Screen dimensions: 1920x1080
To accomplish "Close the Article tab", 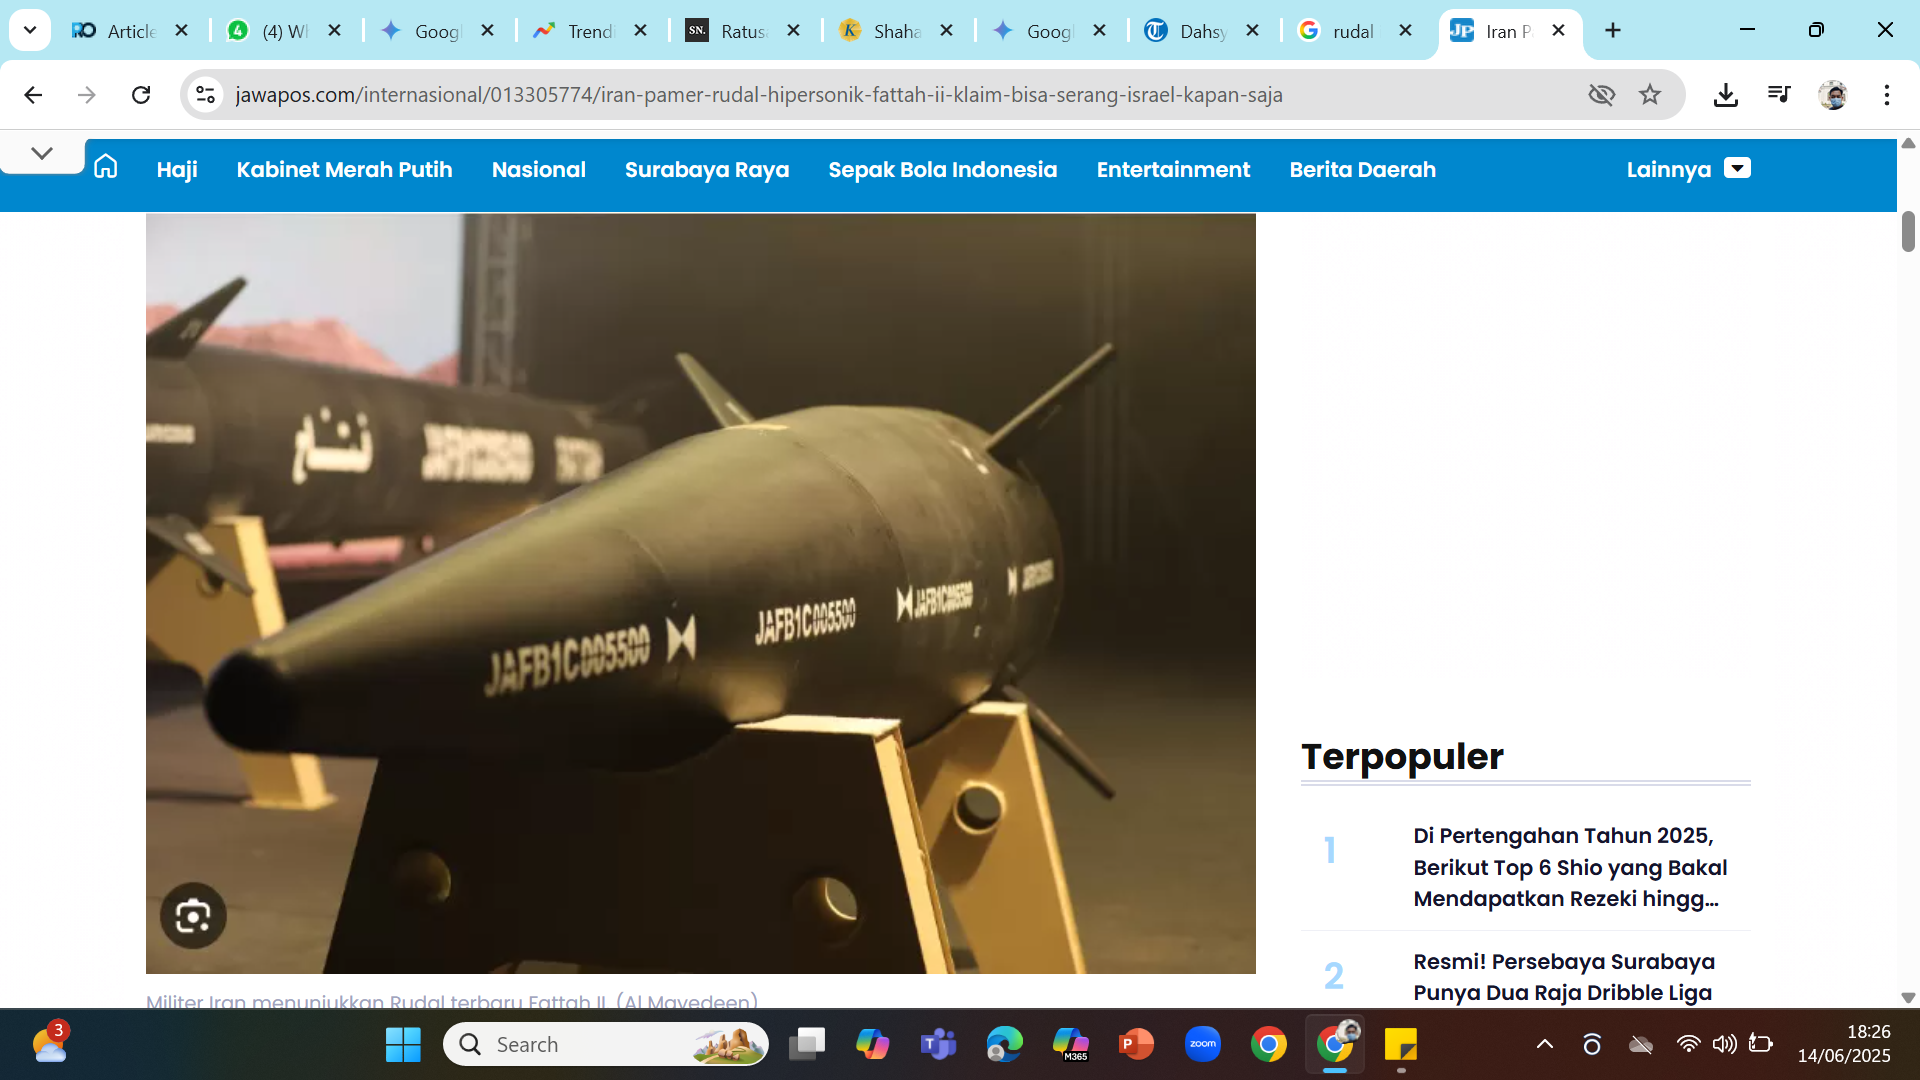I will 181,31.
